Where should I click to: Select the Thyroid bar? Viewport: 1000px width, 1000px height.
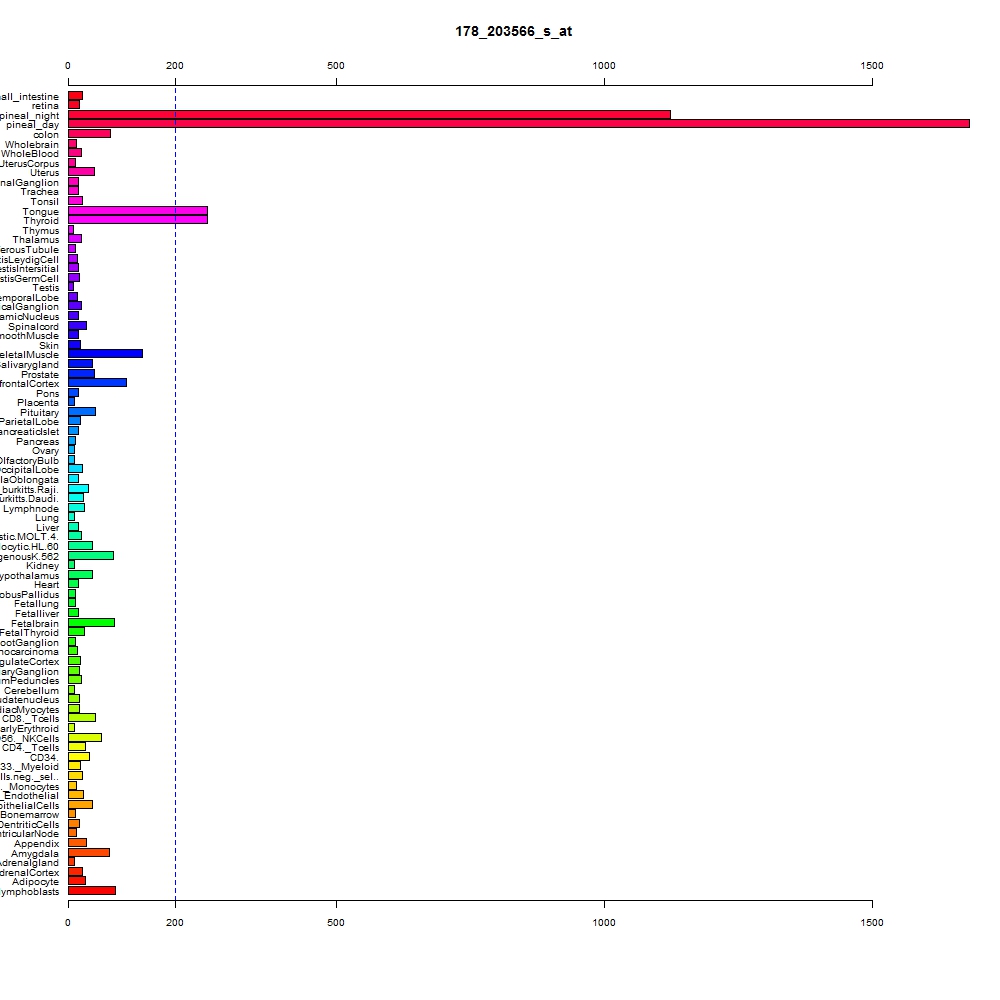point(138,220)
